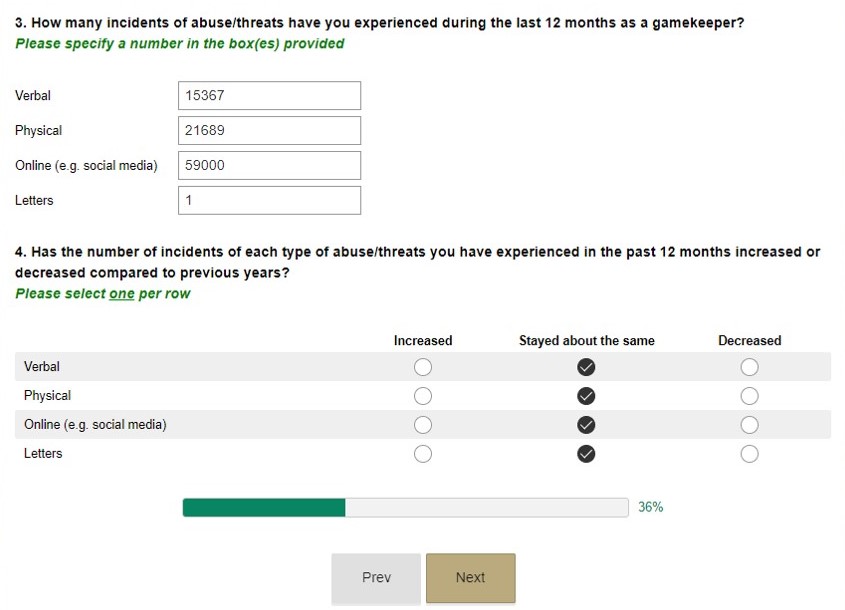
Task: Click the 36% progress percentage label
Action: click(x=651, y=508)
